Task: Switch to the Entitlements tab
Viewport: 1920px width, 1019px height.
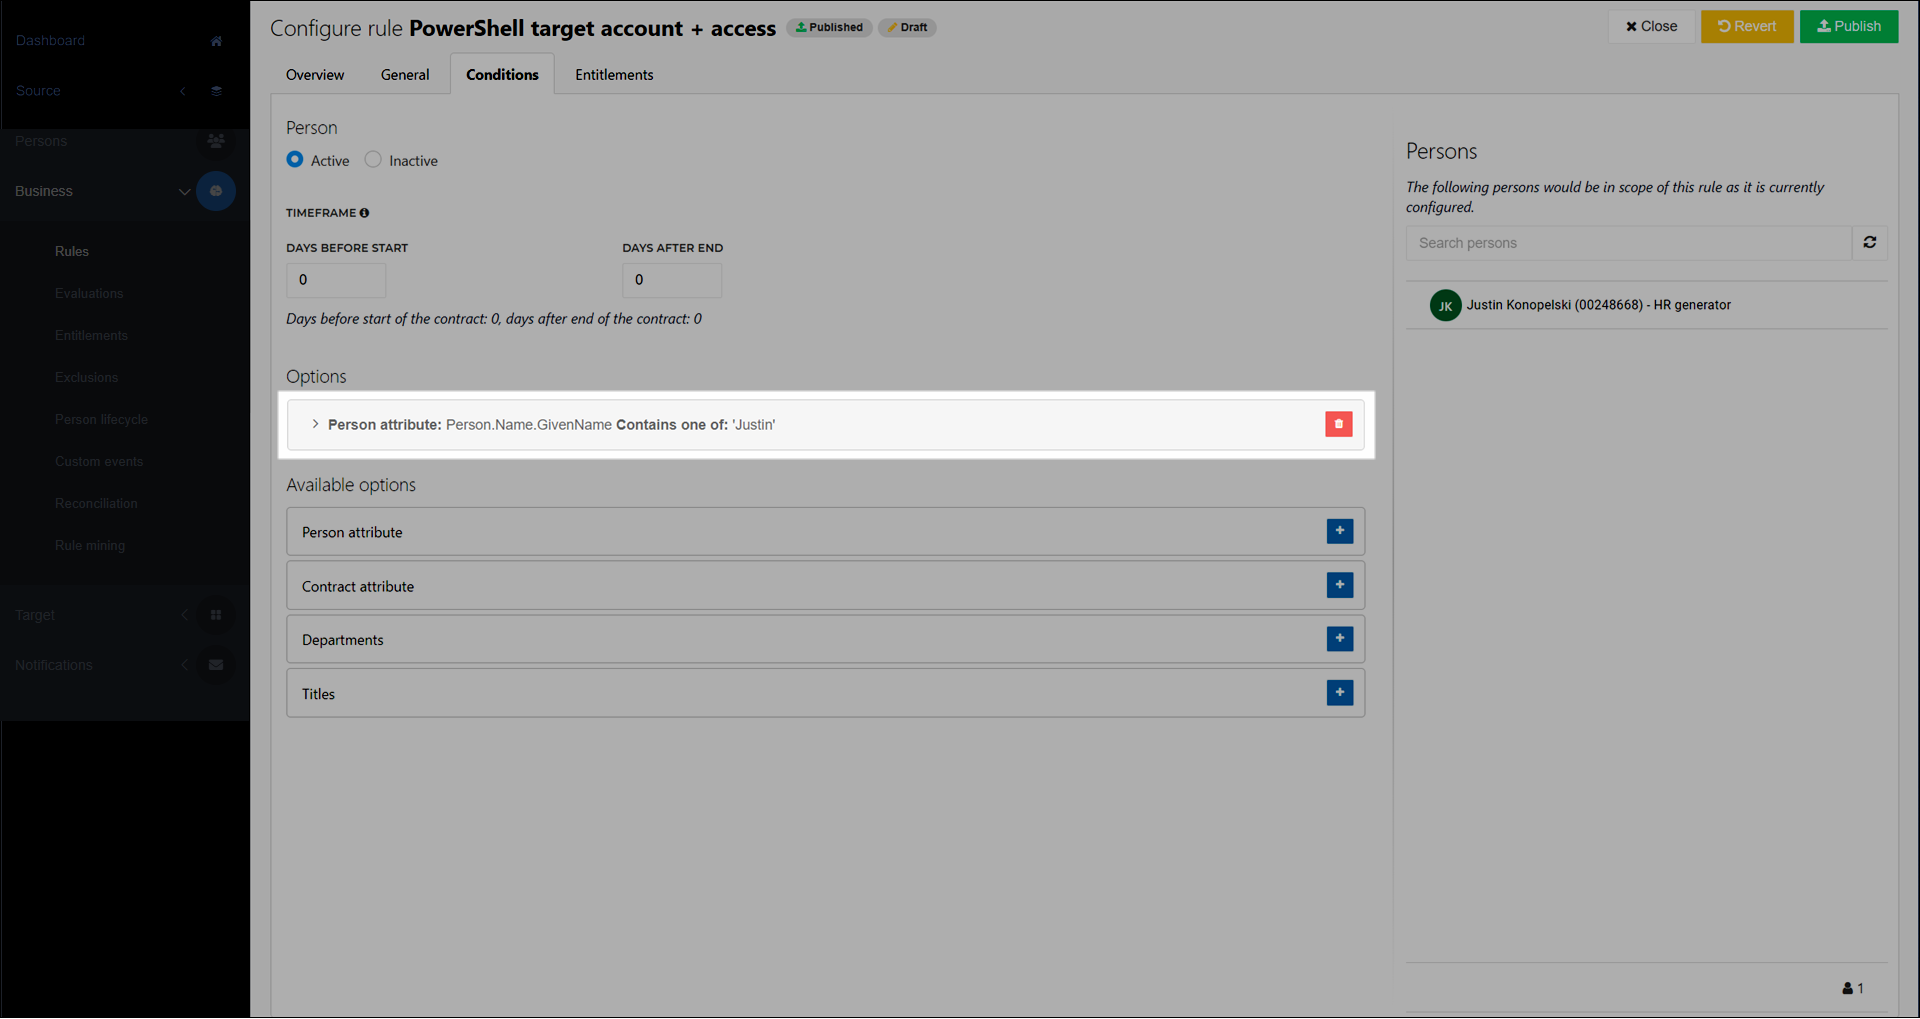Action: pyautogui.click(x=613, y=75)
